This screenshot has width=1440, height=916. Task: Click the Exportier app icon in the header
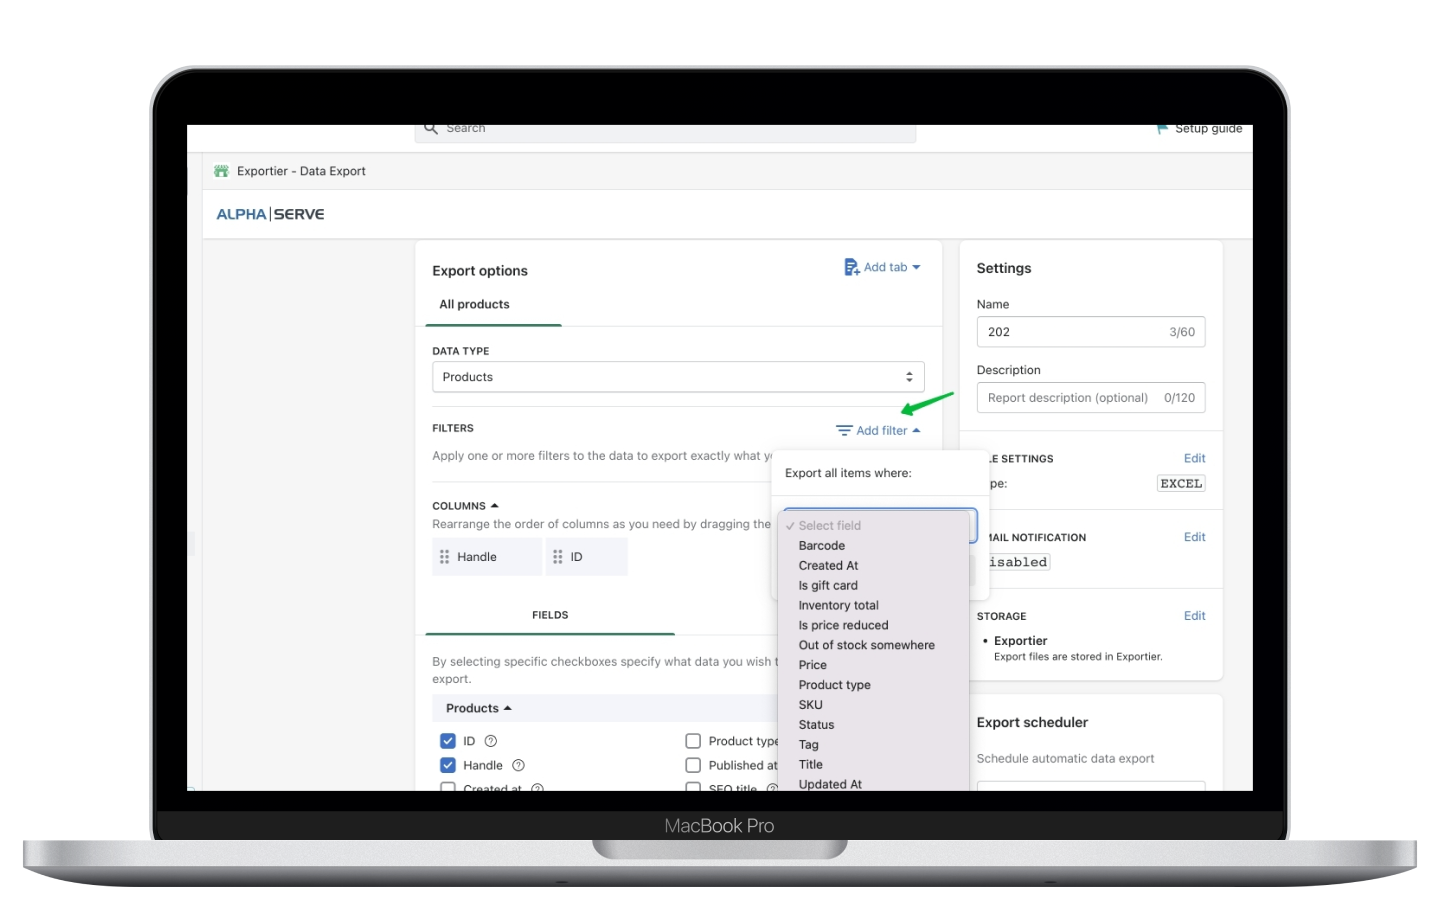[x=222, y=170]
